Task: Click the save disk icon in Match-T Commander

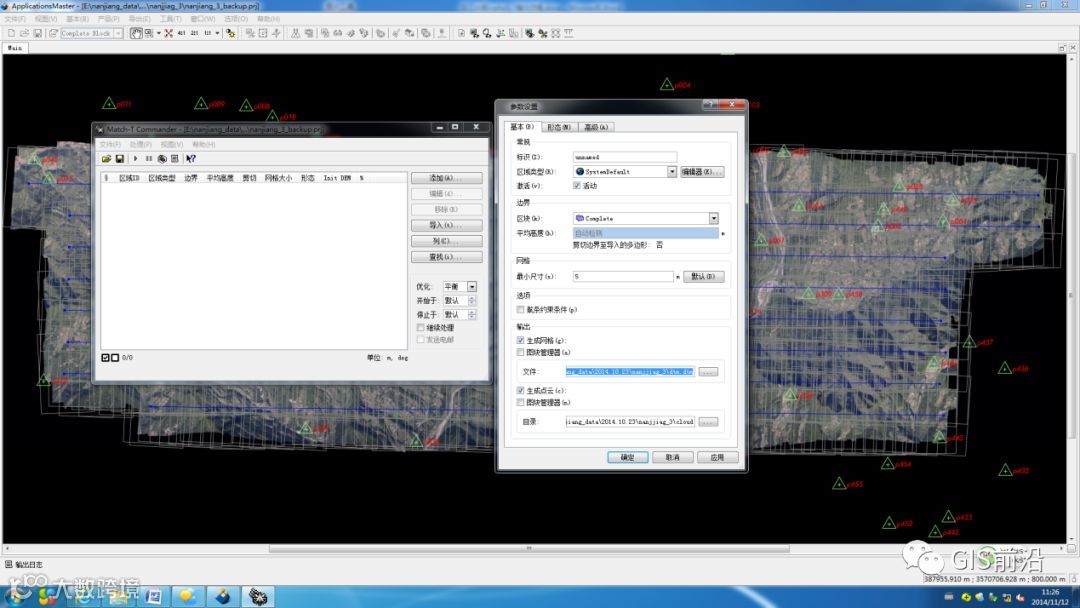Action: click(119, 158)
